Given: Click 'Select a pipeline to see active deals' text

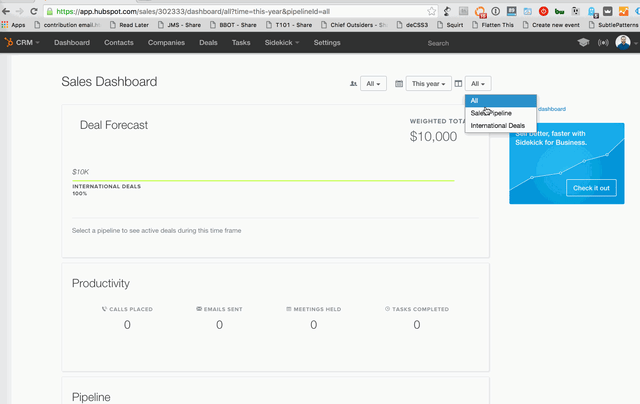Looking at the screenshot, I should 156,231.
